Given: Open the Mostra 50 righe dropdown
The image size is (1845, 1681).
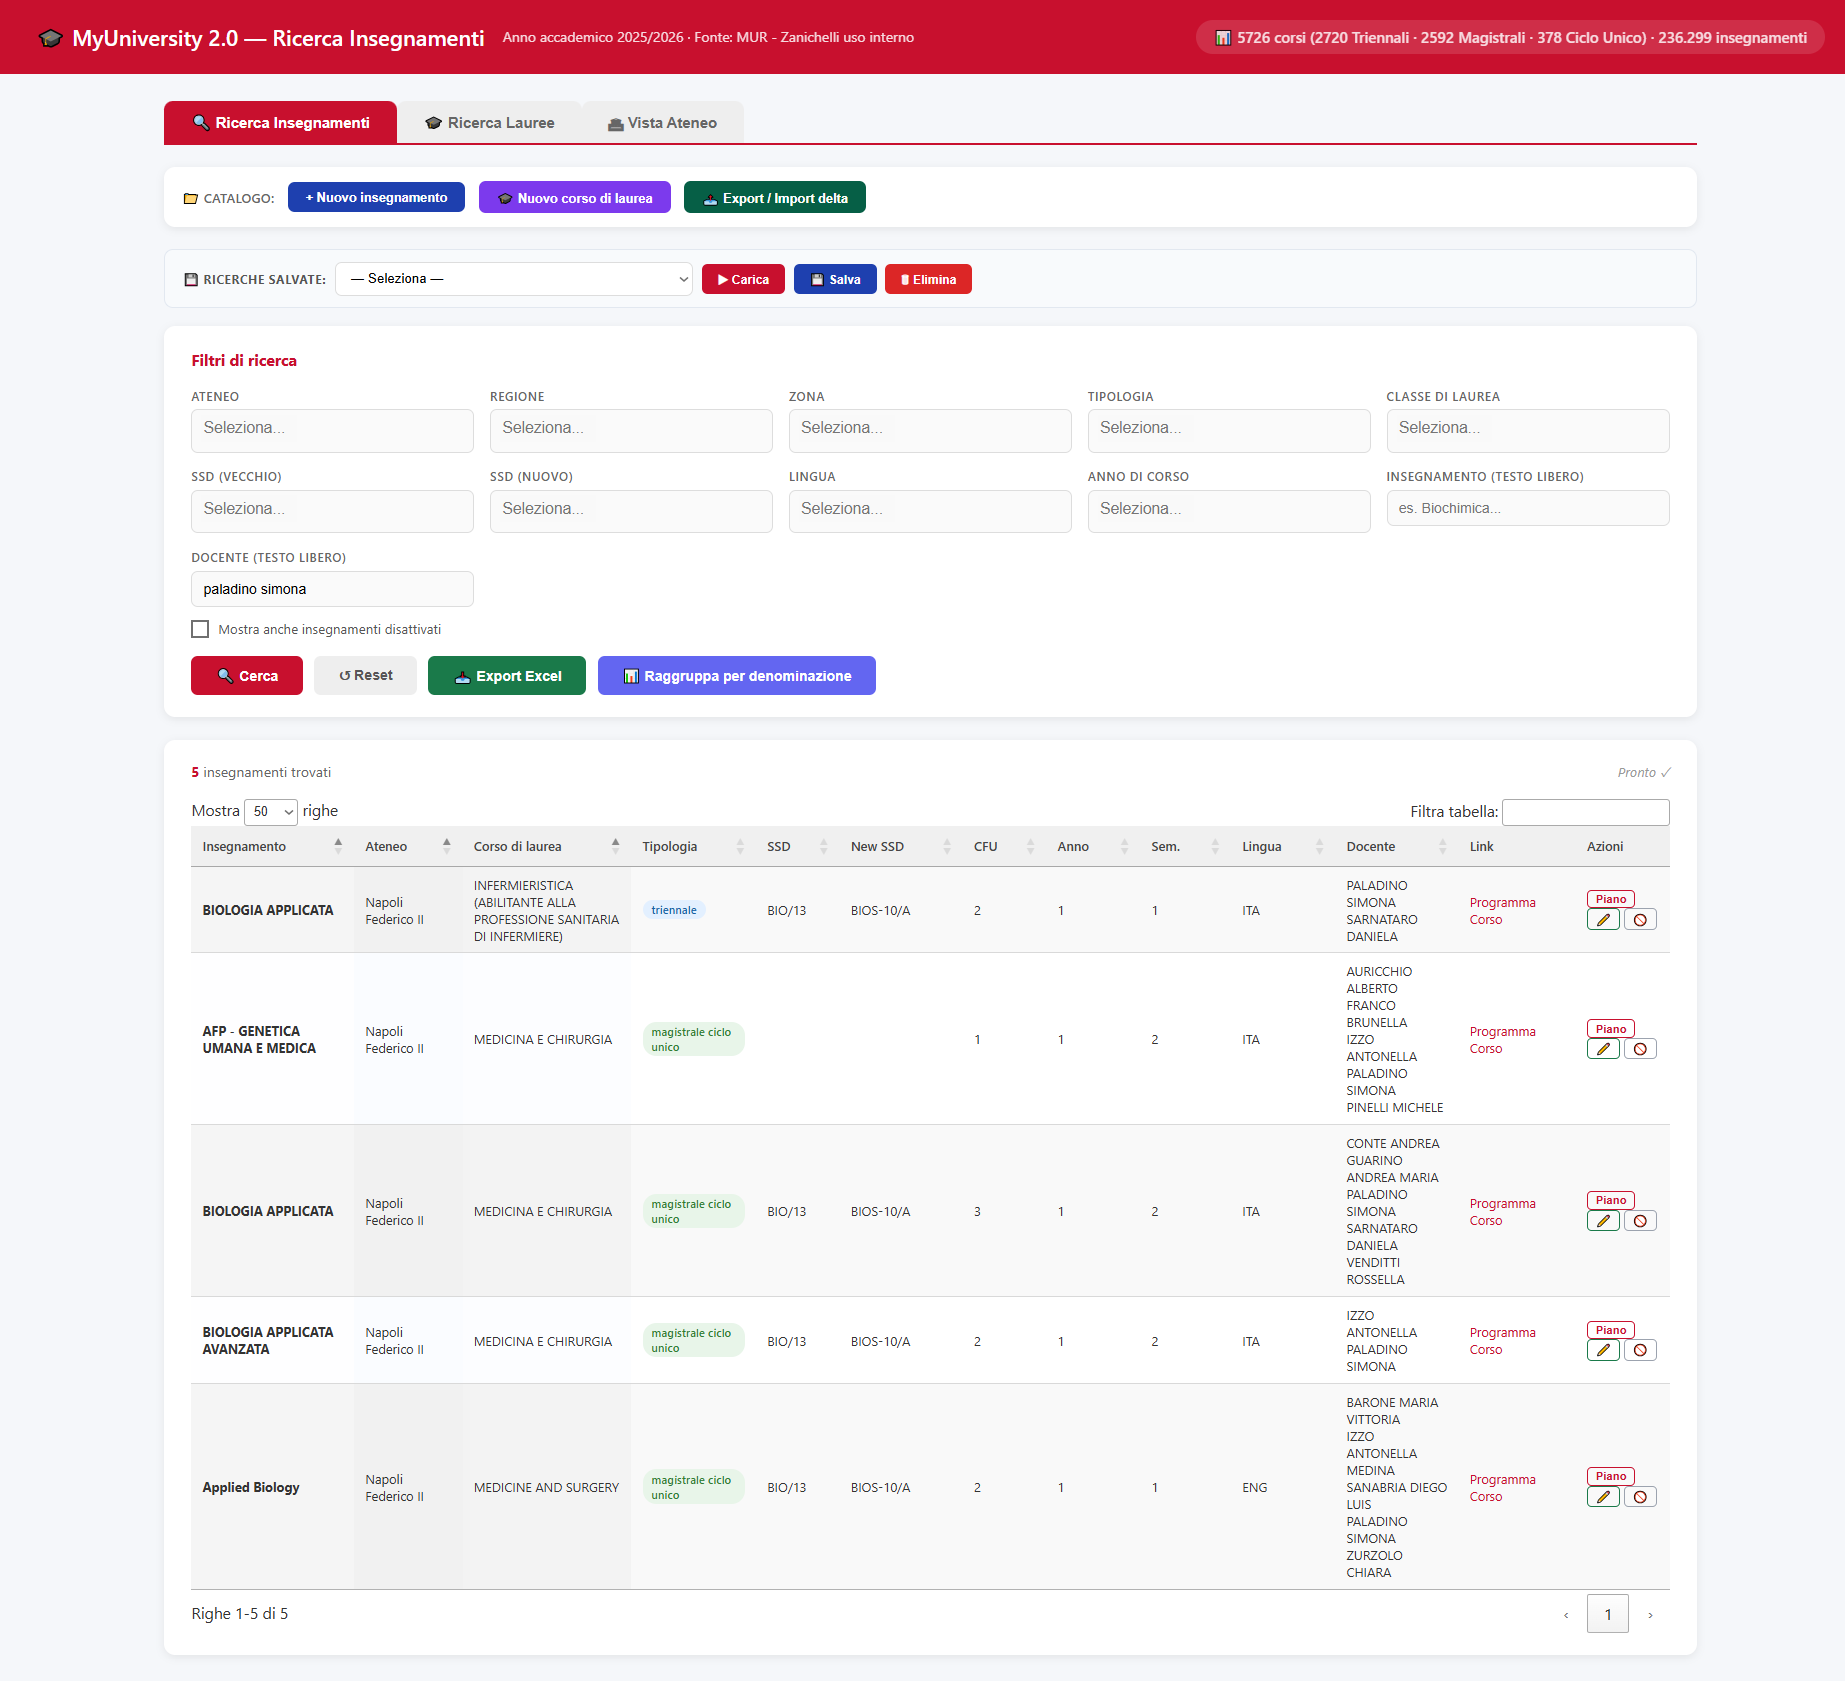Looking at the screenshot, I should 271,811.
